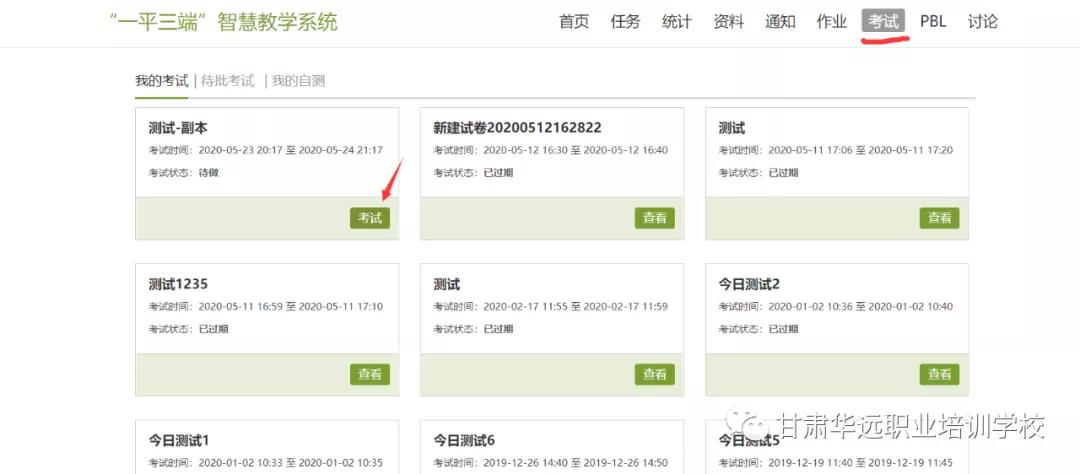Click 查看 on the 测试 card dated 2020-05-11
This screenshot has width=1080, height=474.
[x=939, y=218]
